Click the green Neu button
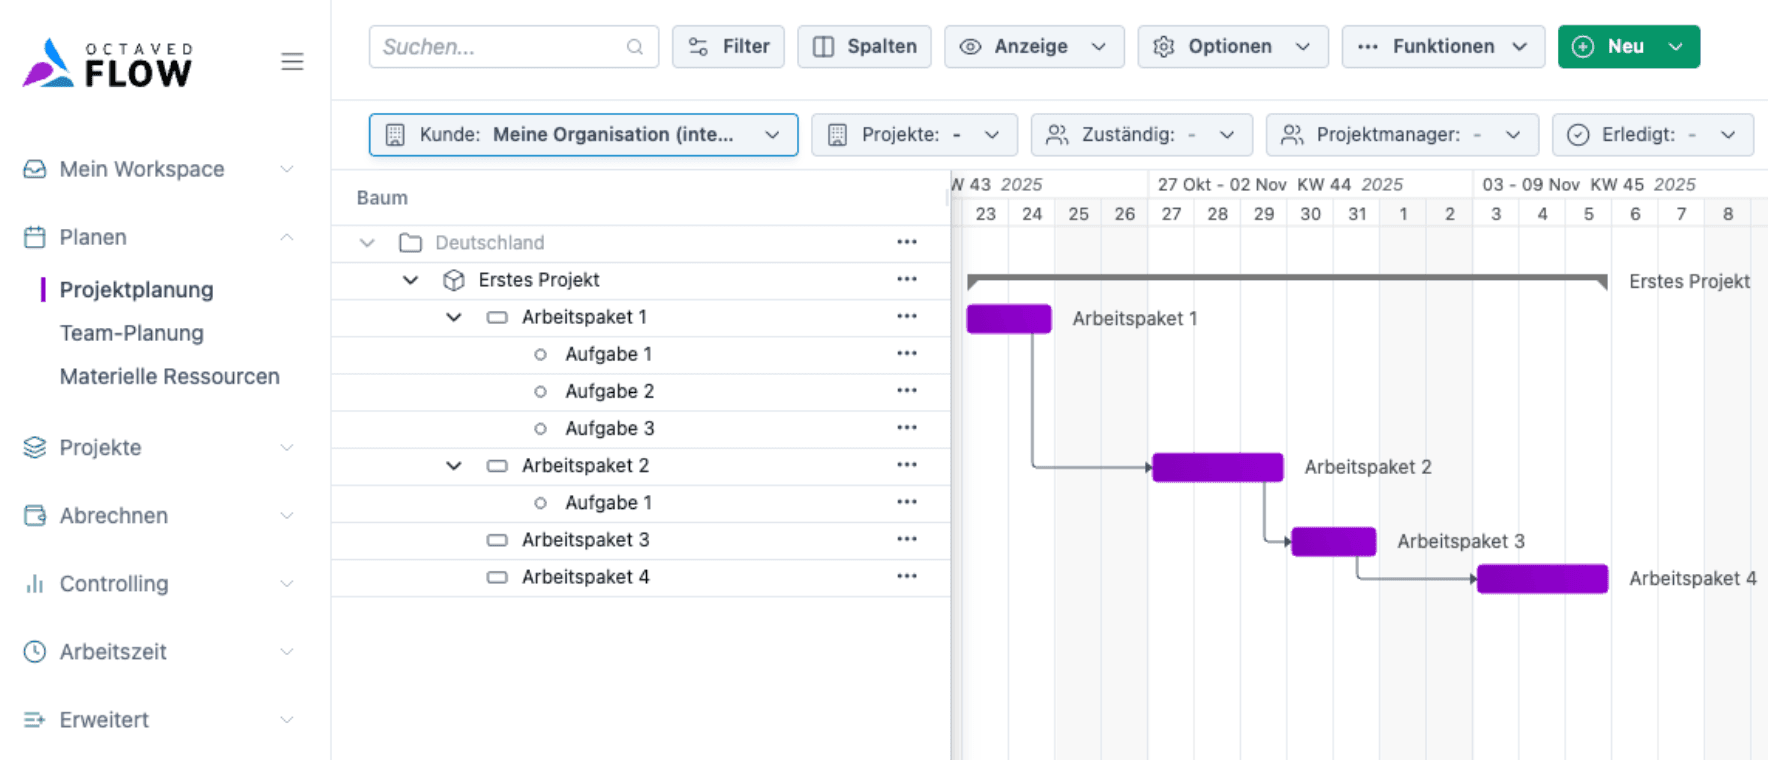This screenshot has width=1768, height=760. (x=1629, y=47)
